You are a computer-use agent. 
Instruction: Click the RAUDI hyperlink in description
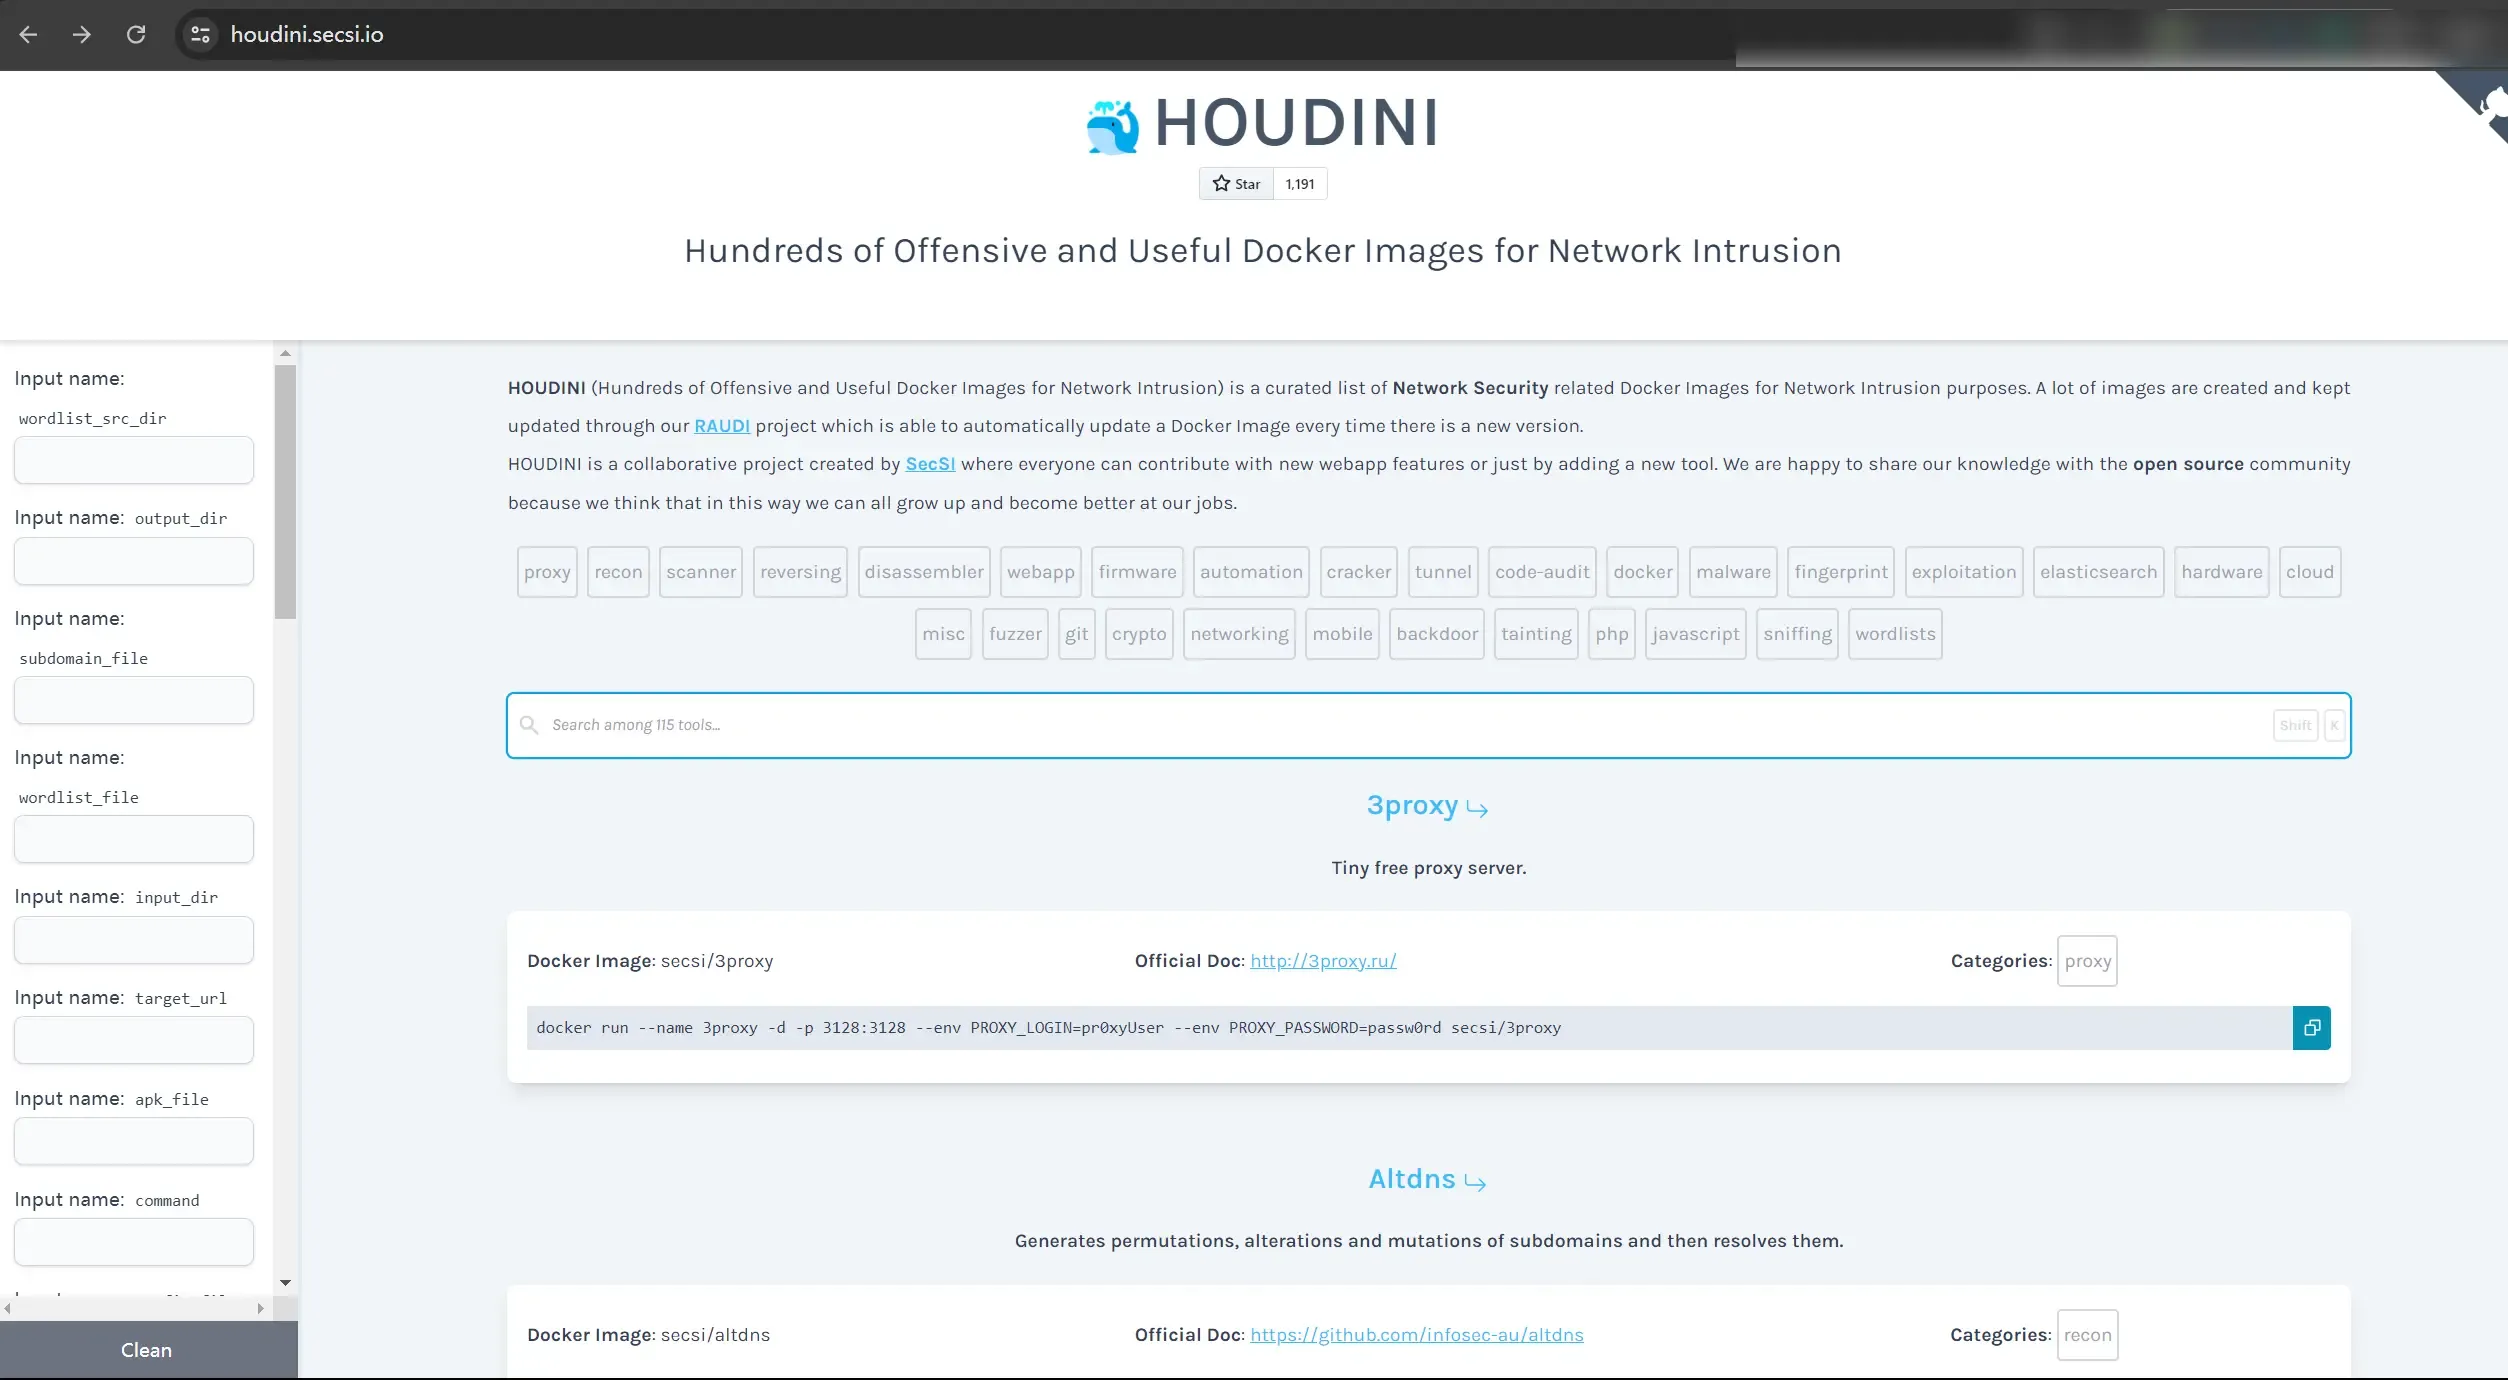(x=720, y=425)
